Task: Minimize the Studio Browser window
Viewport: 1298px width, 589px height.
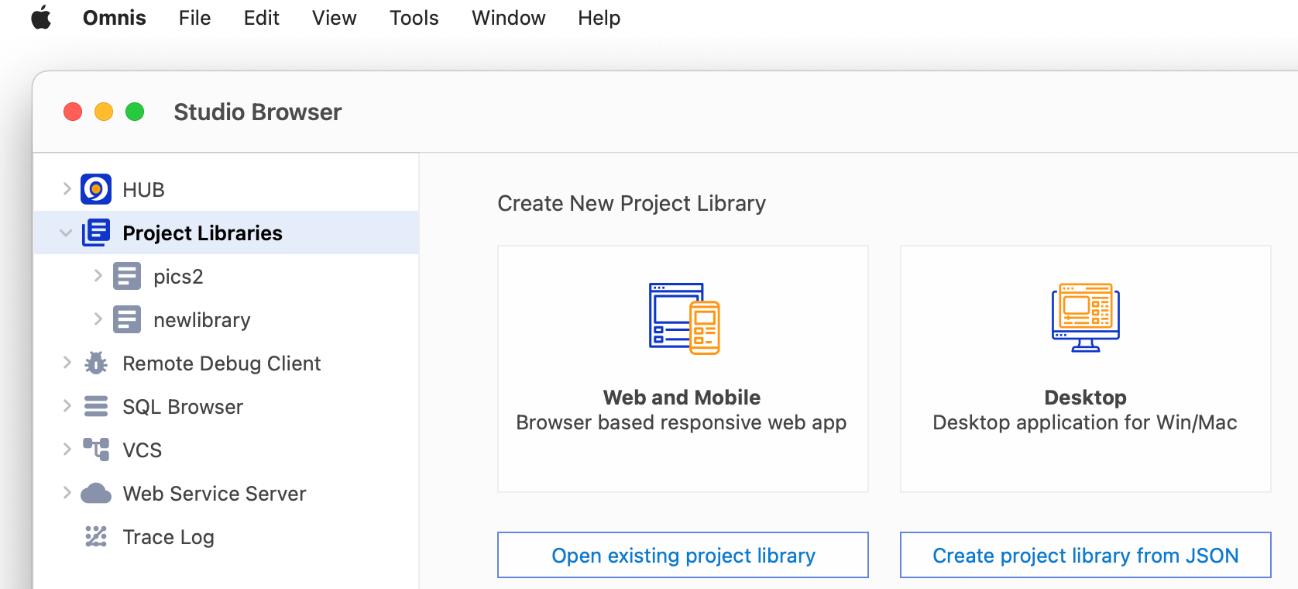Action: click(x=104, y=112)
